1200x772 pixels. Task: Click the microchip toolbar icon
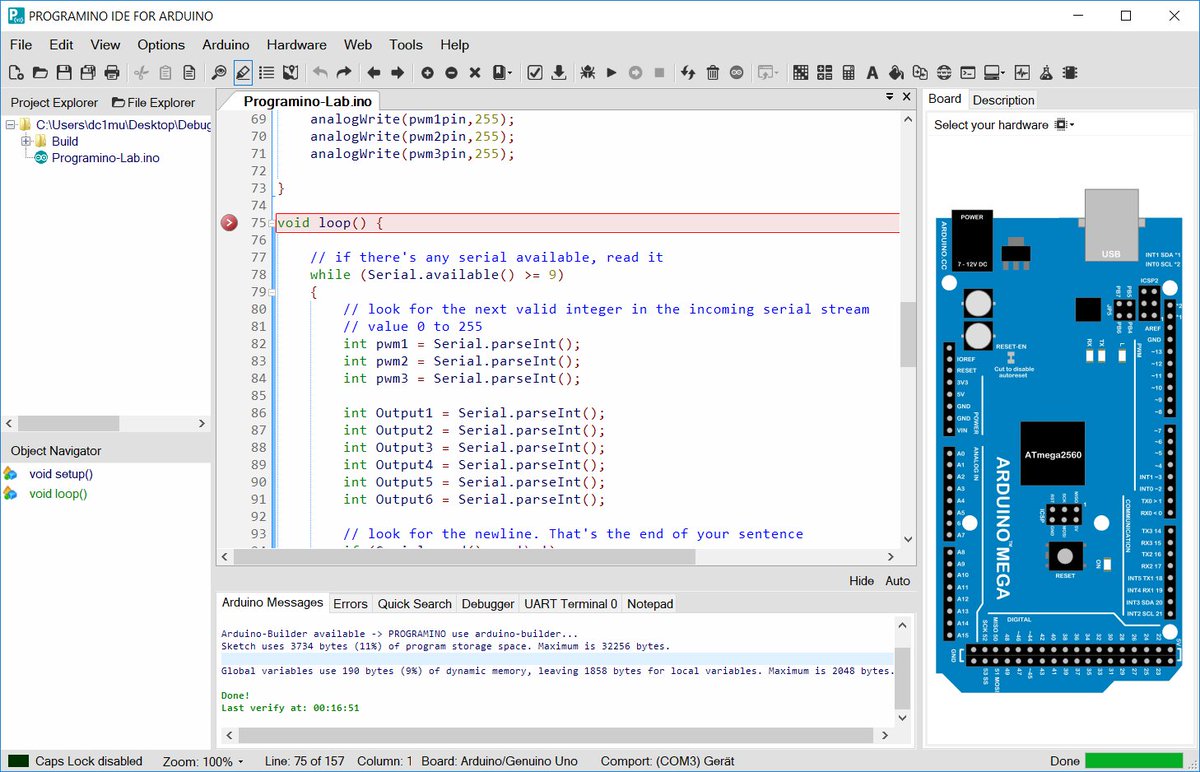(x=1070, y=72)
